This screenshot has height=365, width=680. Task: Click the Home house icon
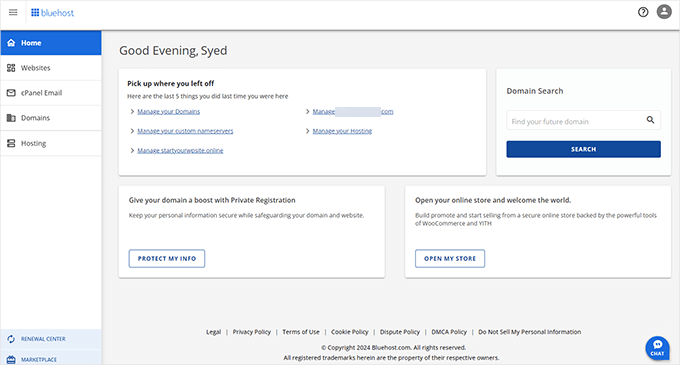coord(11,42)
